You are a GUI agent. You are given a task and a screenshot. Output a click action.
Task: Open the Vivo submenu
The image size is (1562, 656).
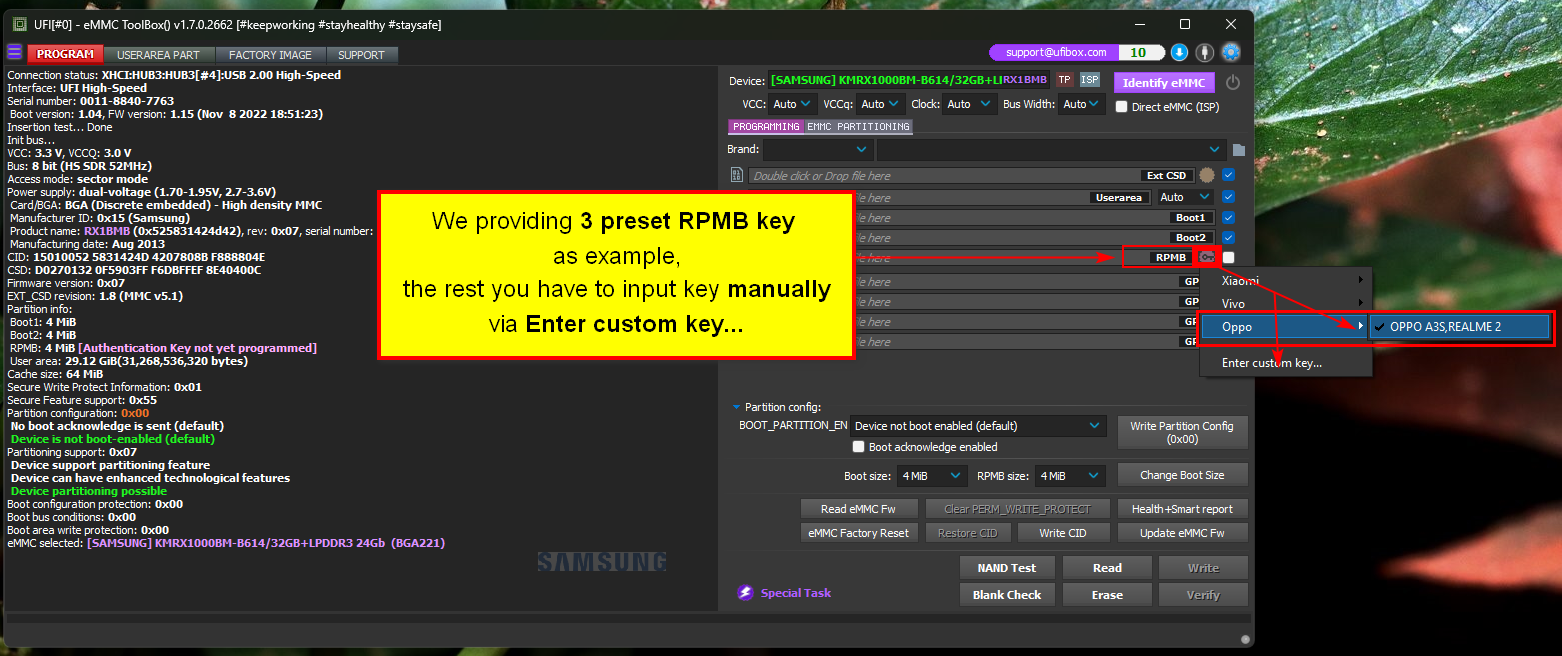(1285, 303)
